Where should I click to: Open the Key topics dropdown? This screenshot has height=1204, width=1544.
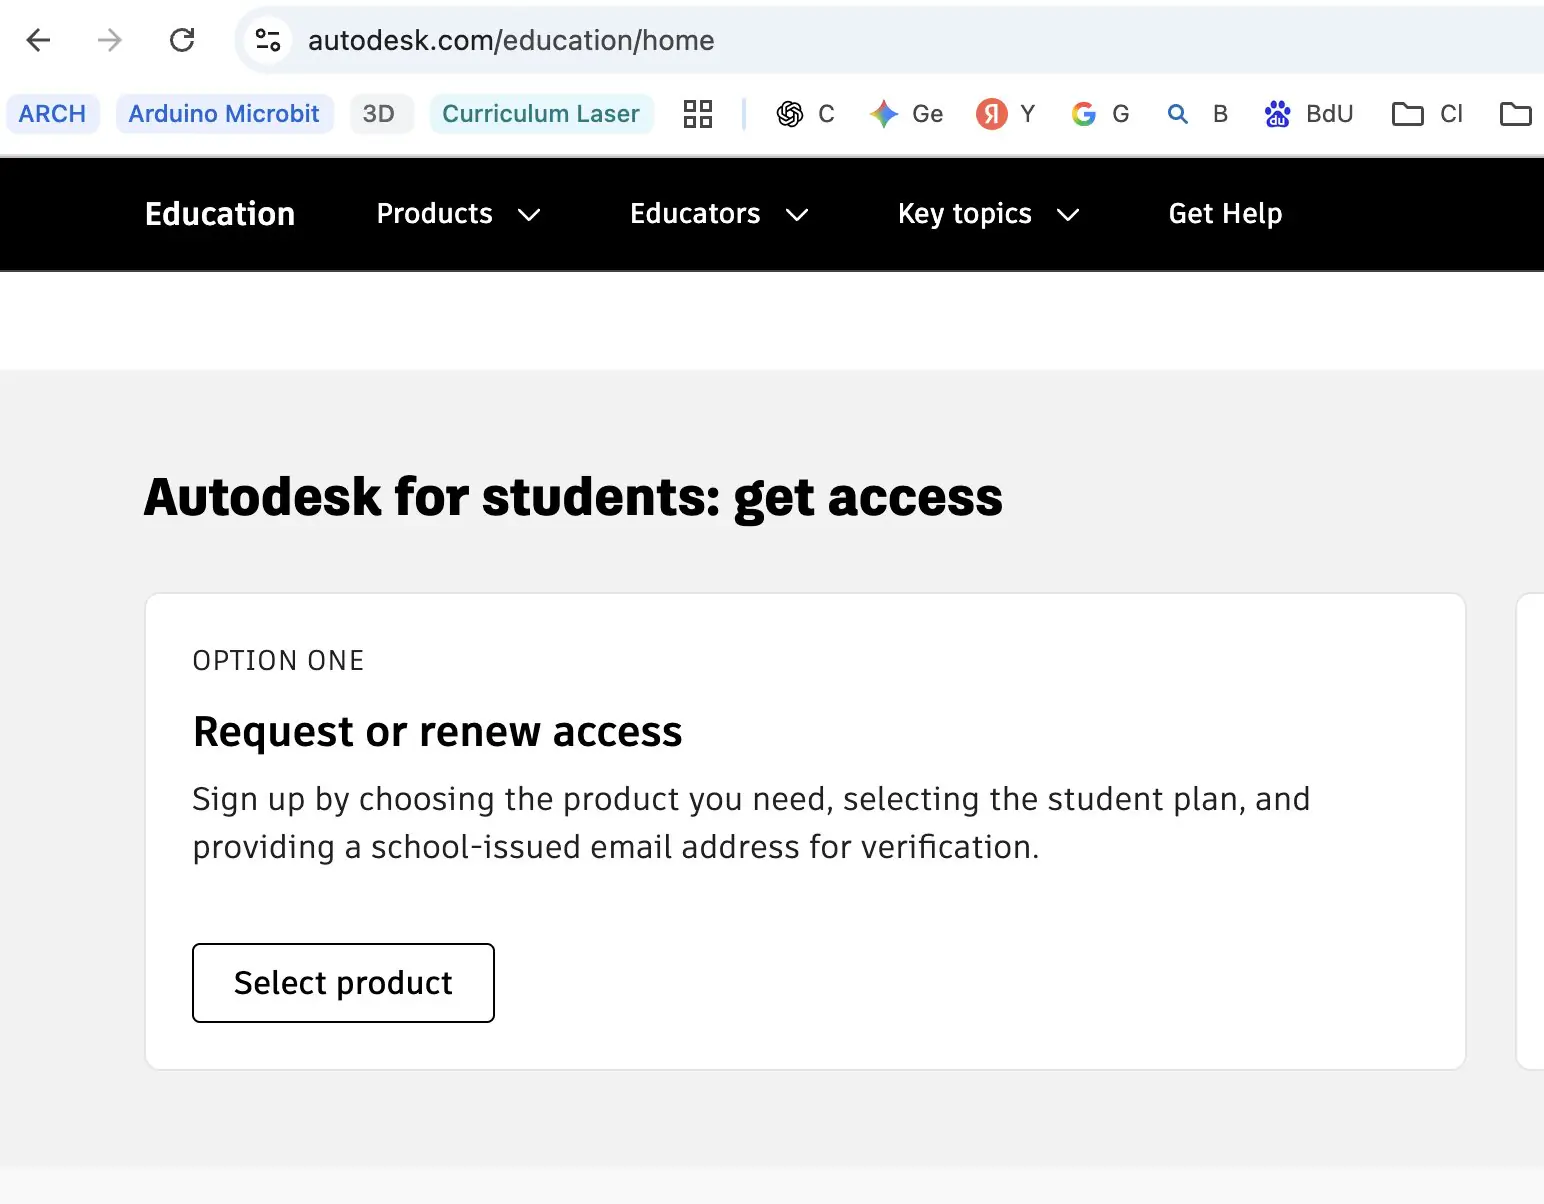point(987,214)
